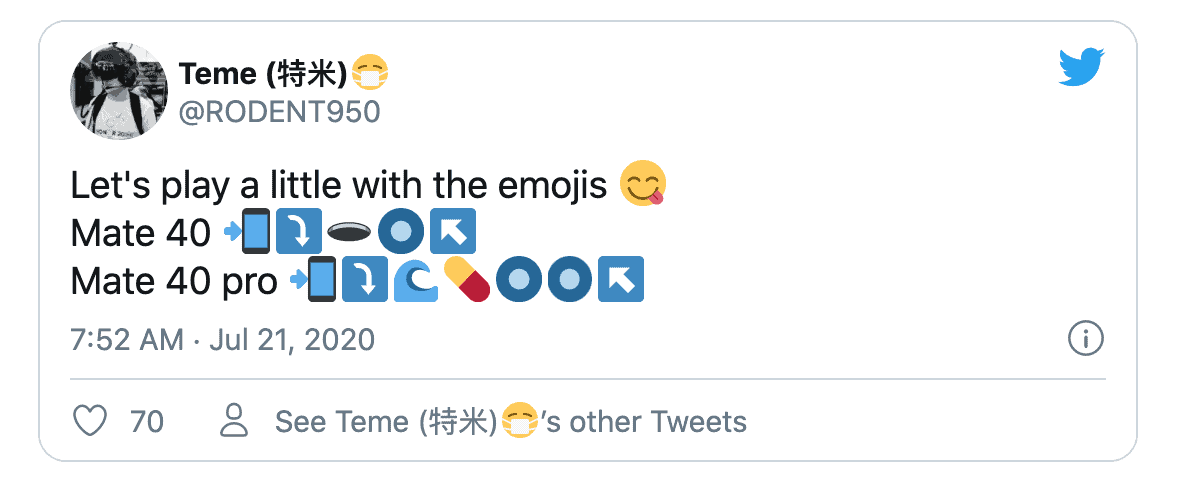Click the curved down arrow emoji in Mate 40 pro line
The image size is (1186, 482).
(x=364, y=280)
